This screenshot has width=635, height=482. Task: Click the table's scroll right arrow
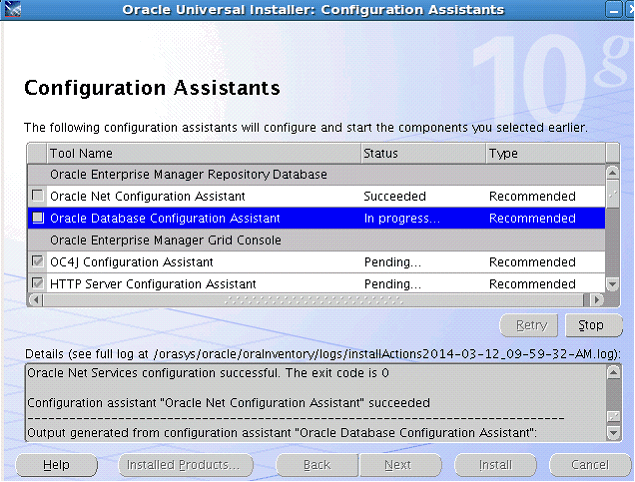pyautogui.click(x=598, y=299)
